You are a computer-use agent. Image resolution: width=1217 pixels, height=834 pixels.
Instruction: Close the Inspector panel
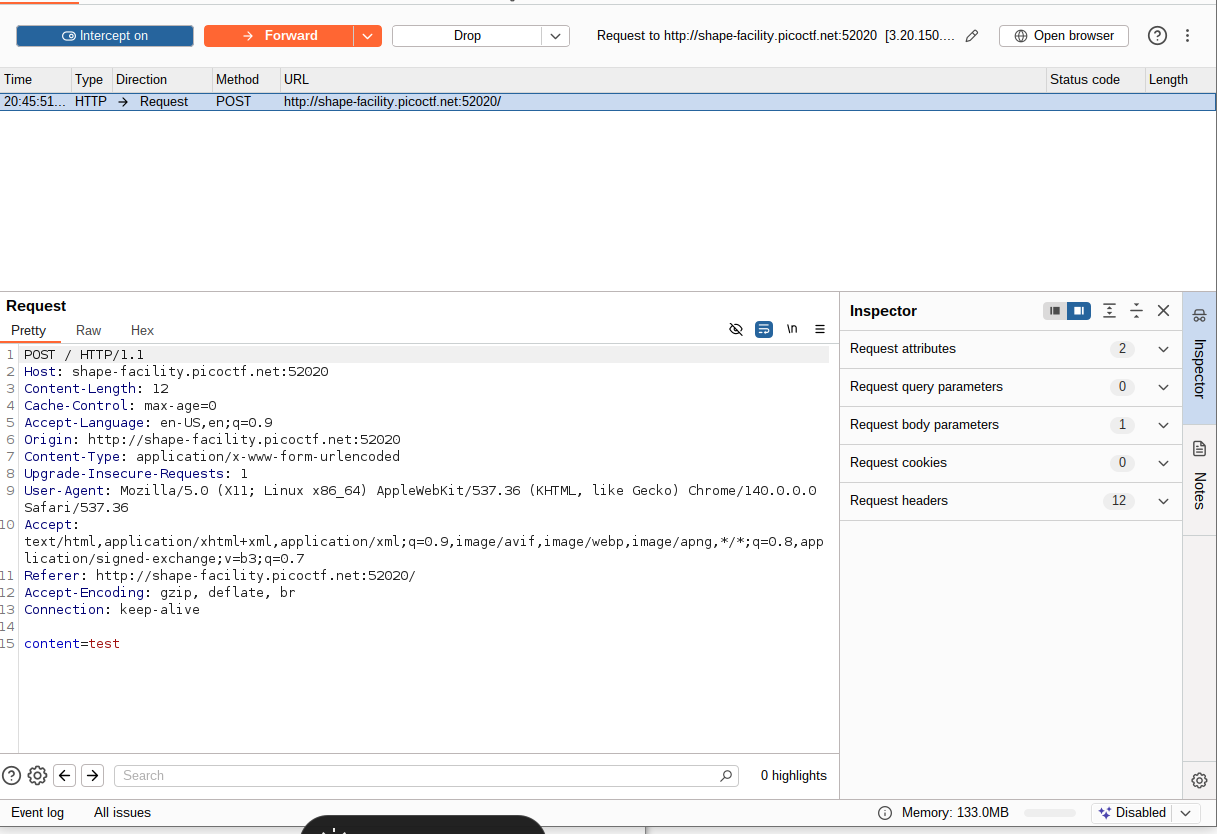click(1163, 311)
